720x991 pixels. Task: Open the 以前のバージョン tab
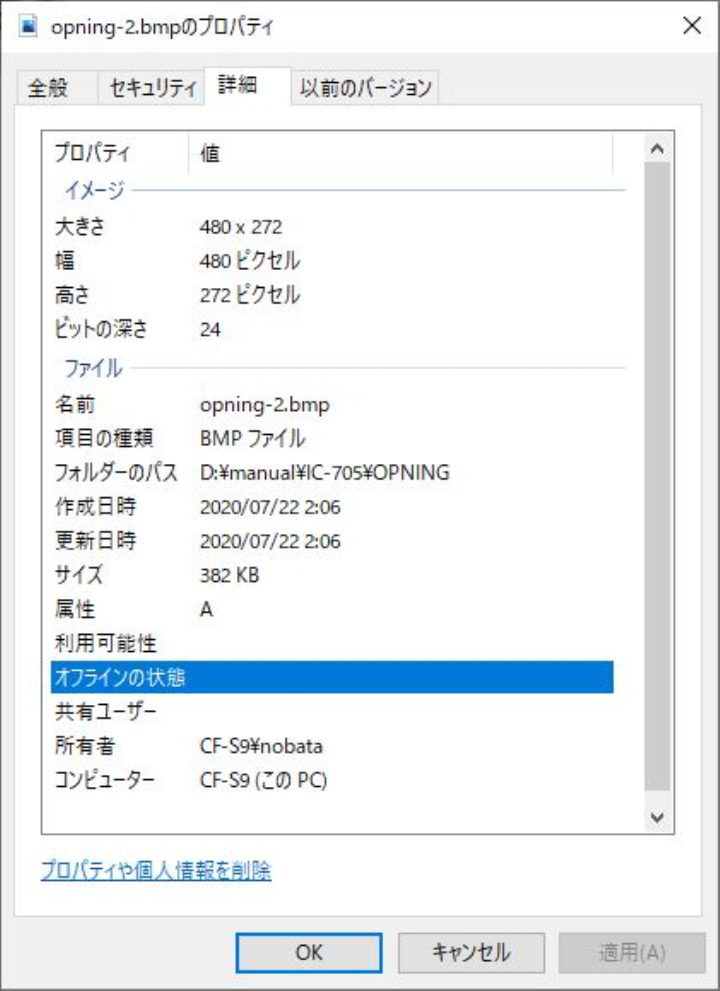(366, 88)
